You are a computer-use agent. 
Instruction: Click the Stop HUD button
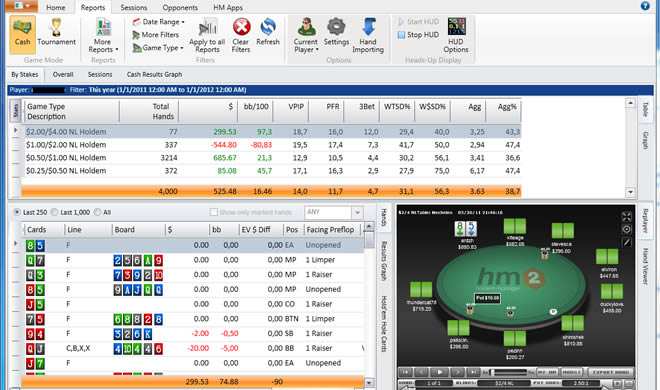[x=418, y=35]
